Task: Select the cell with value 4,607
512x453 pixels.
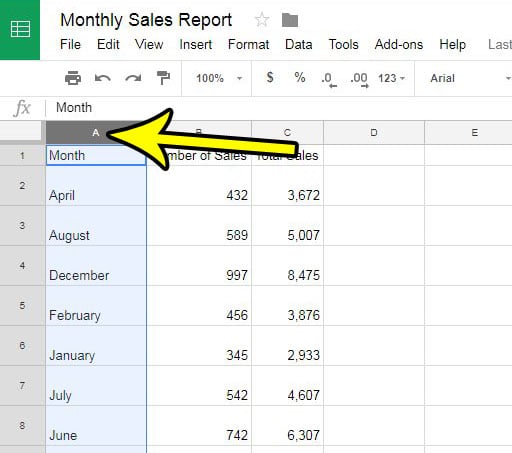Action: tap(287, 386)
